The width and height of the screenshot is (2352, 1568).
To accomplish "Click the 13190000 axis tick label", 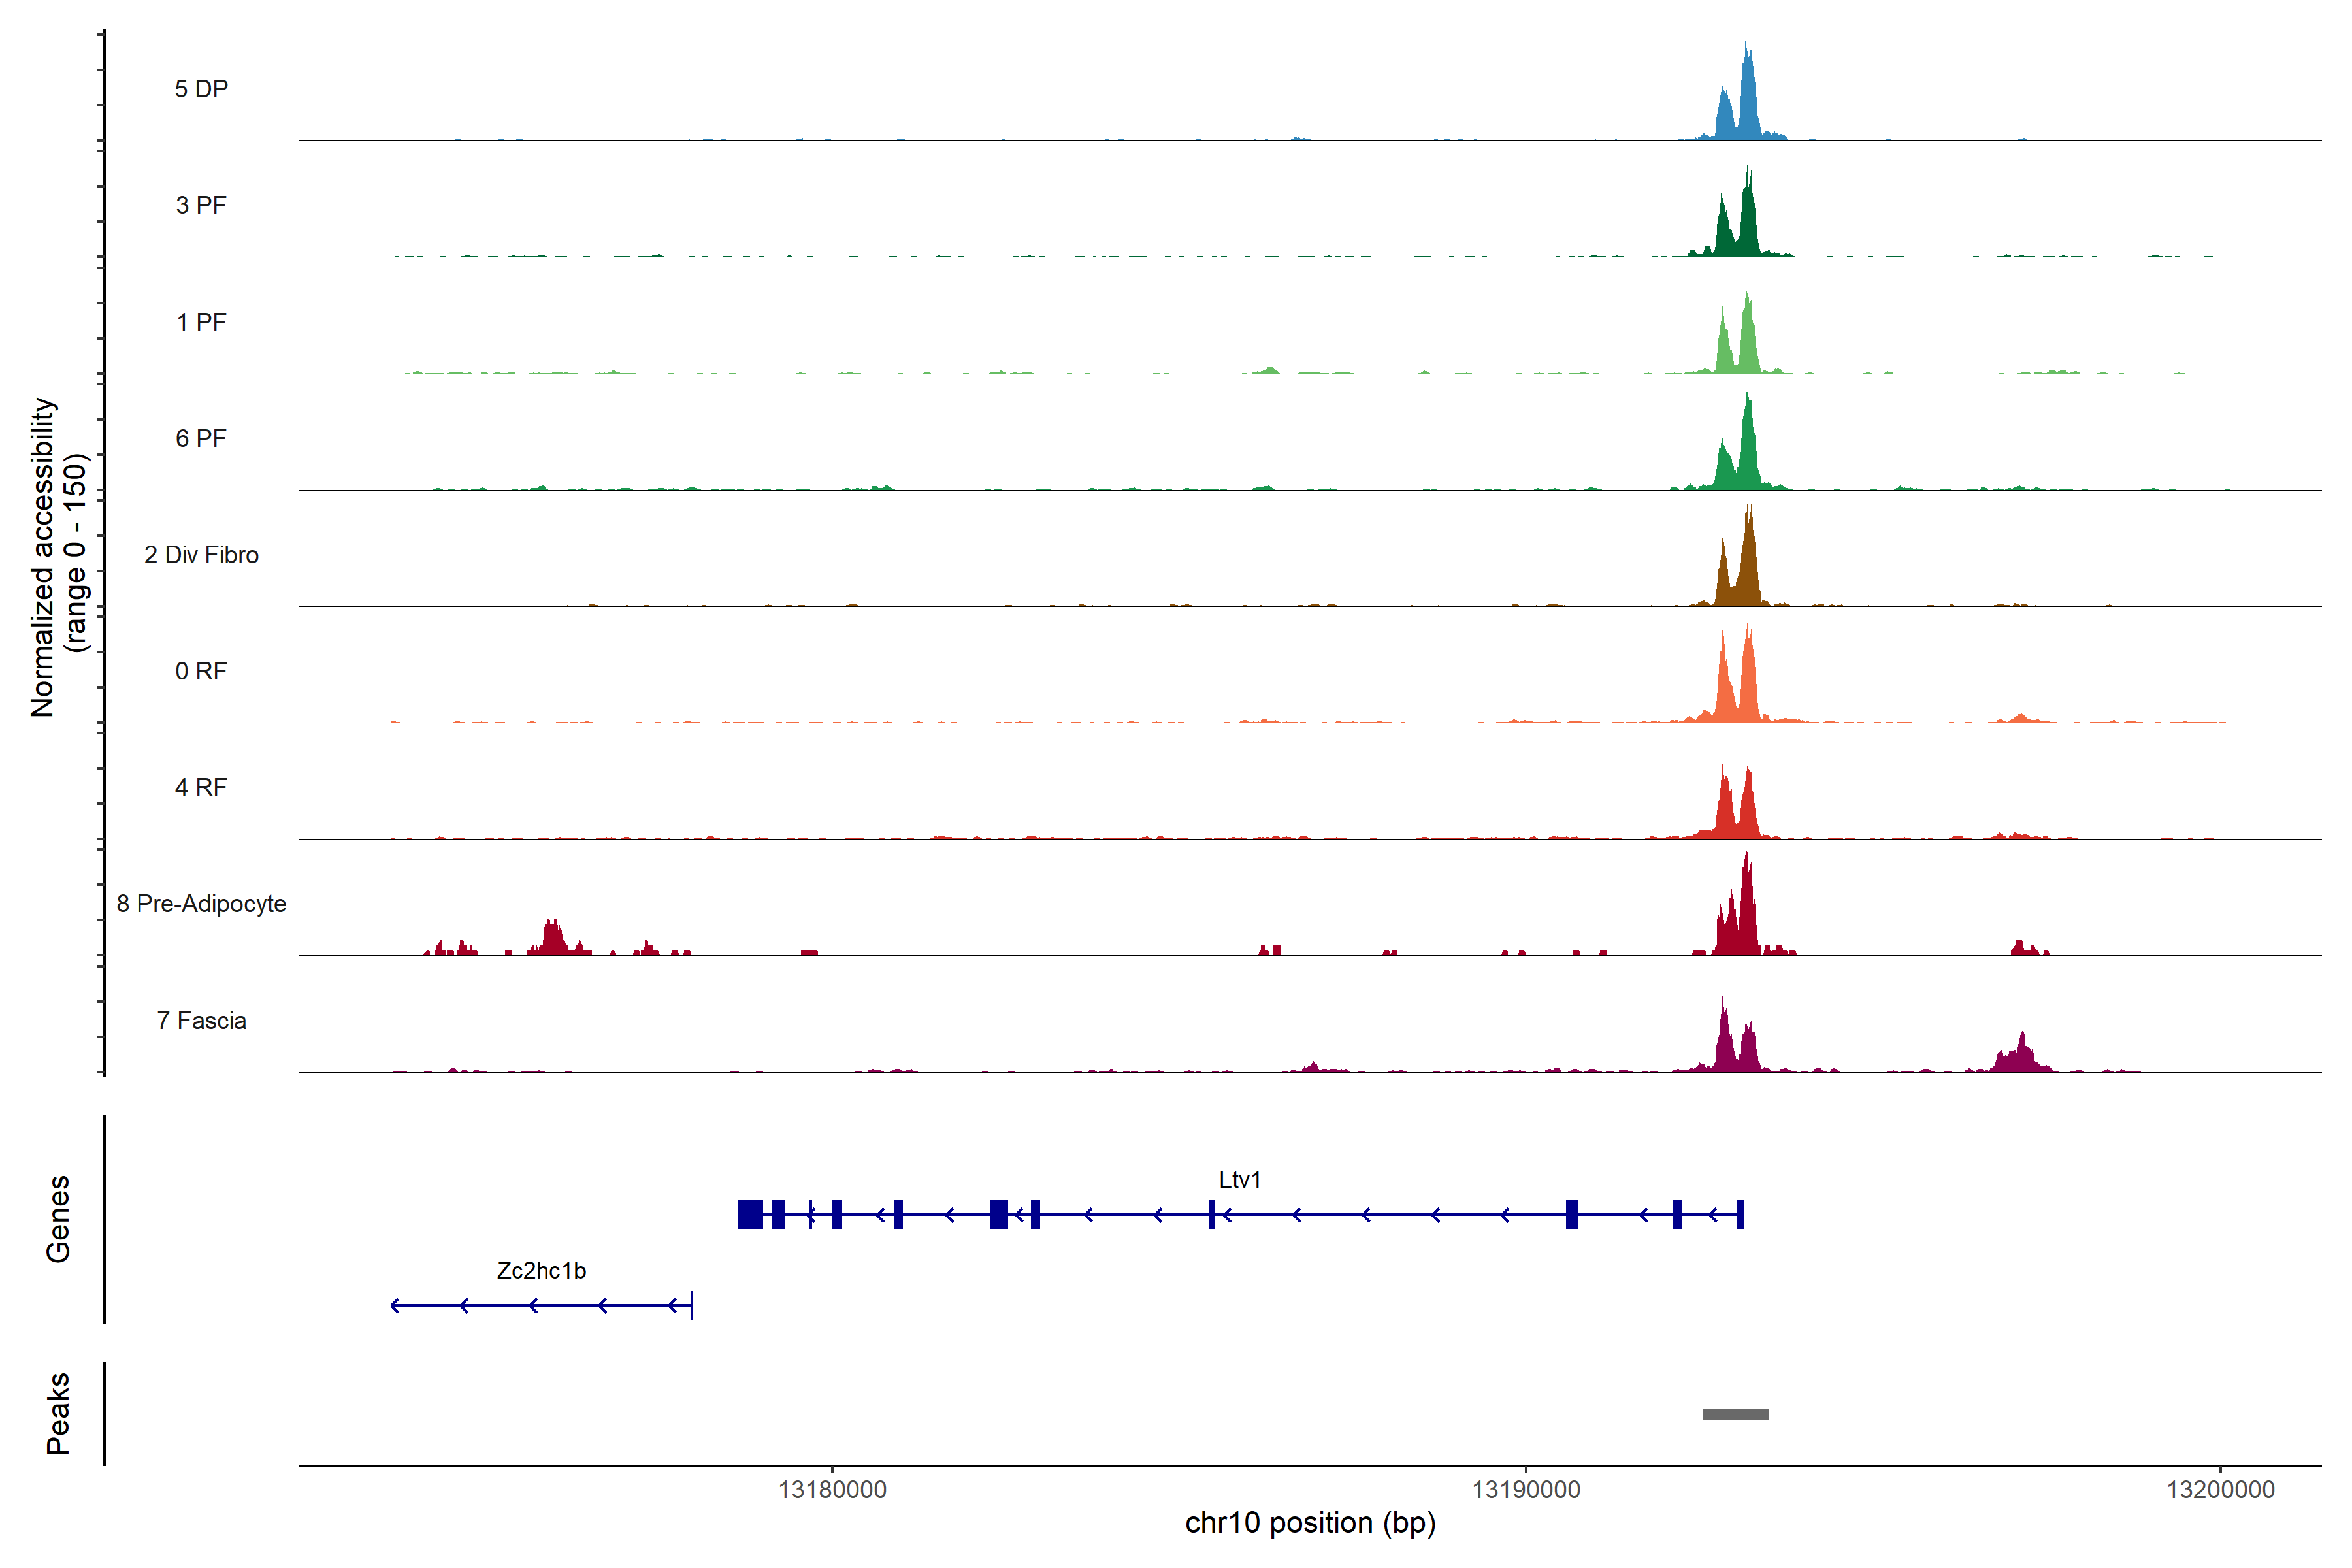I will (x=1526, y=1490).
